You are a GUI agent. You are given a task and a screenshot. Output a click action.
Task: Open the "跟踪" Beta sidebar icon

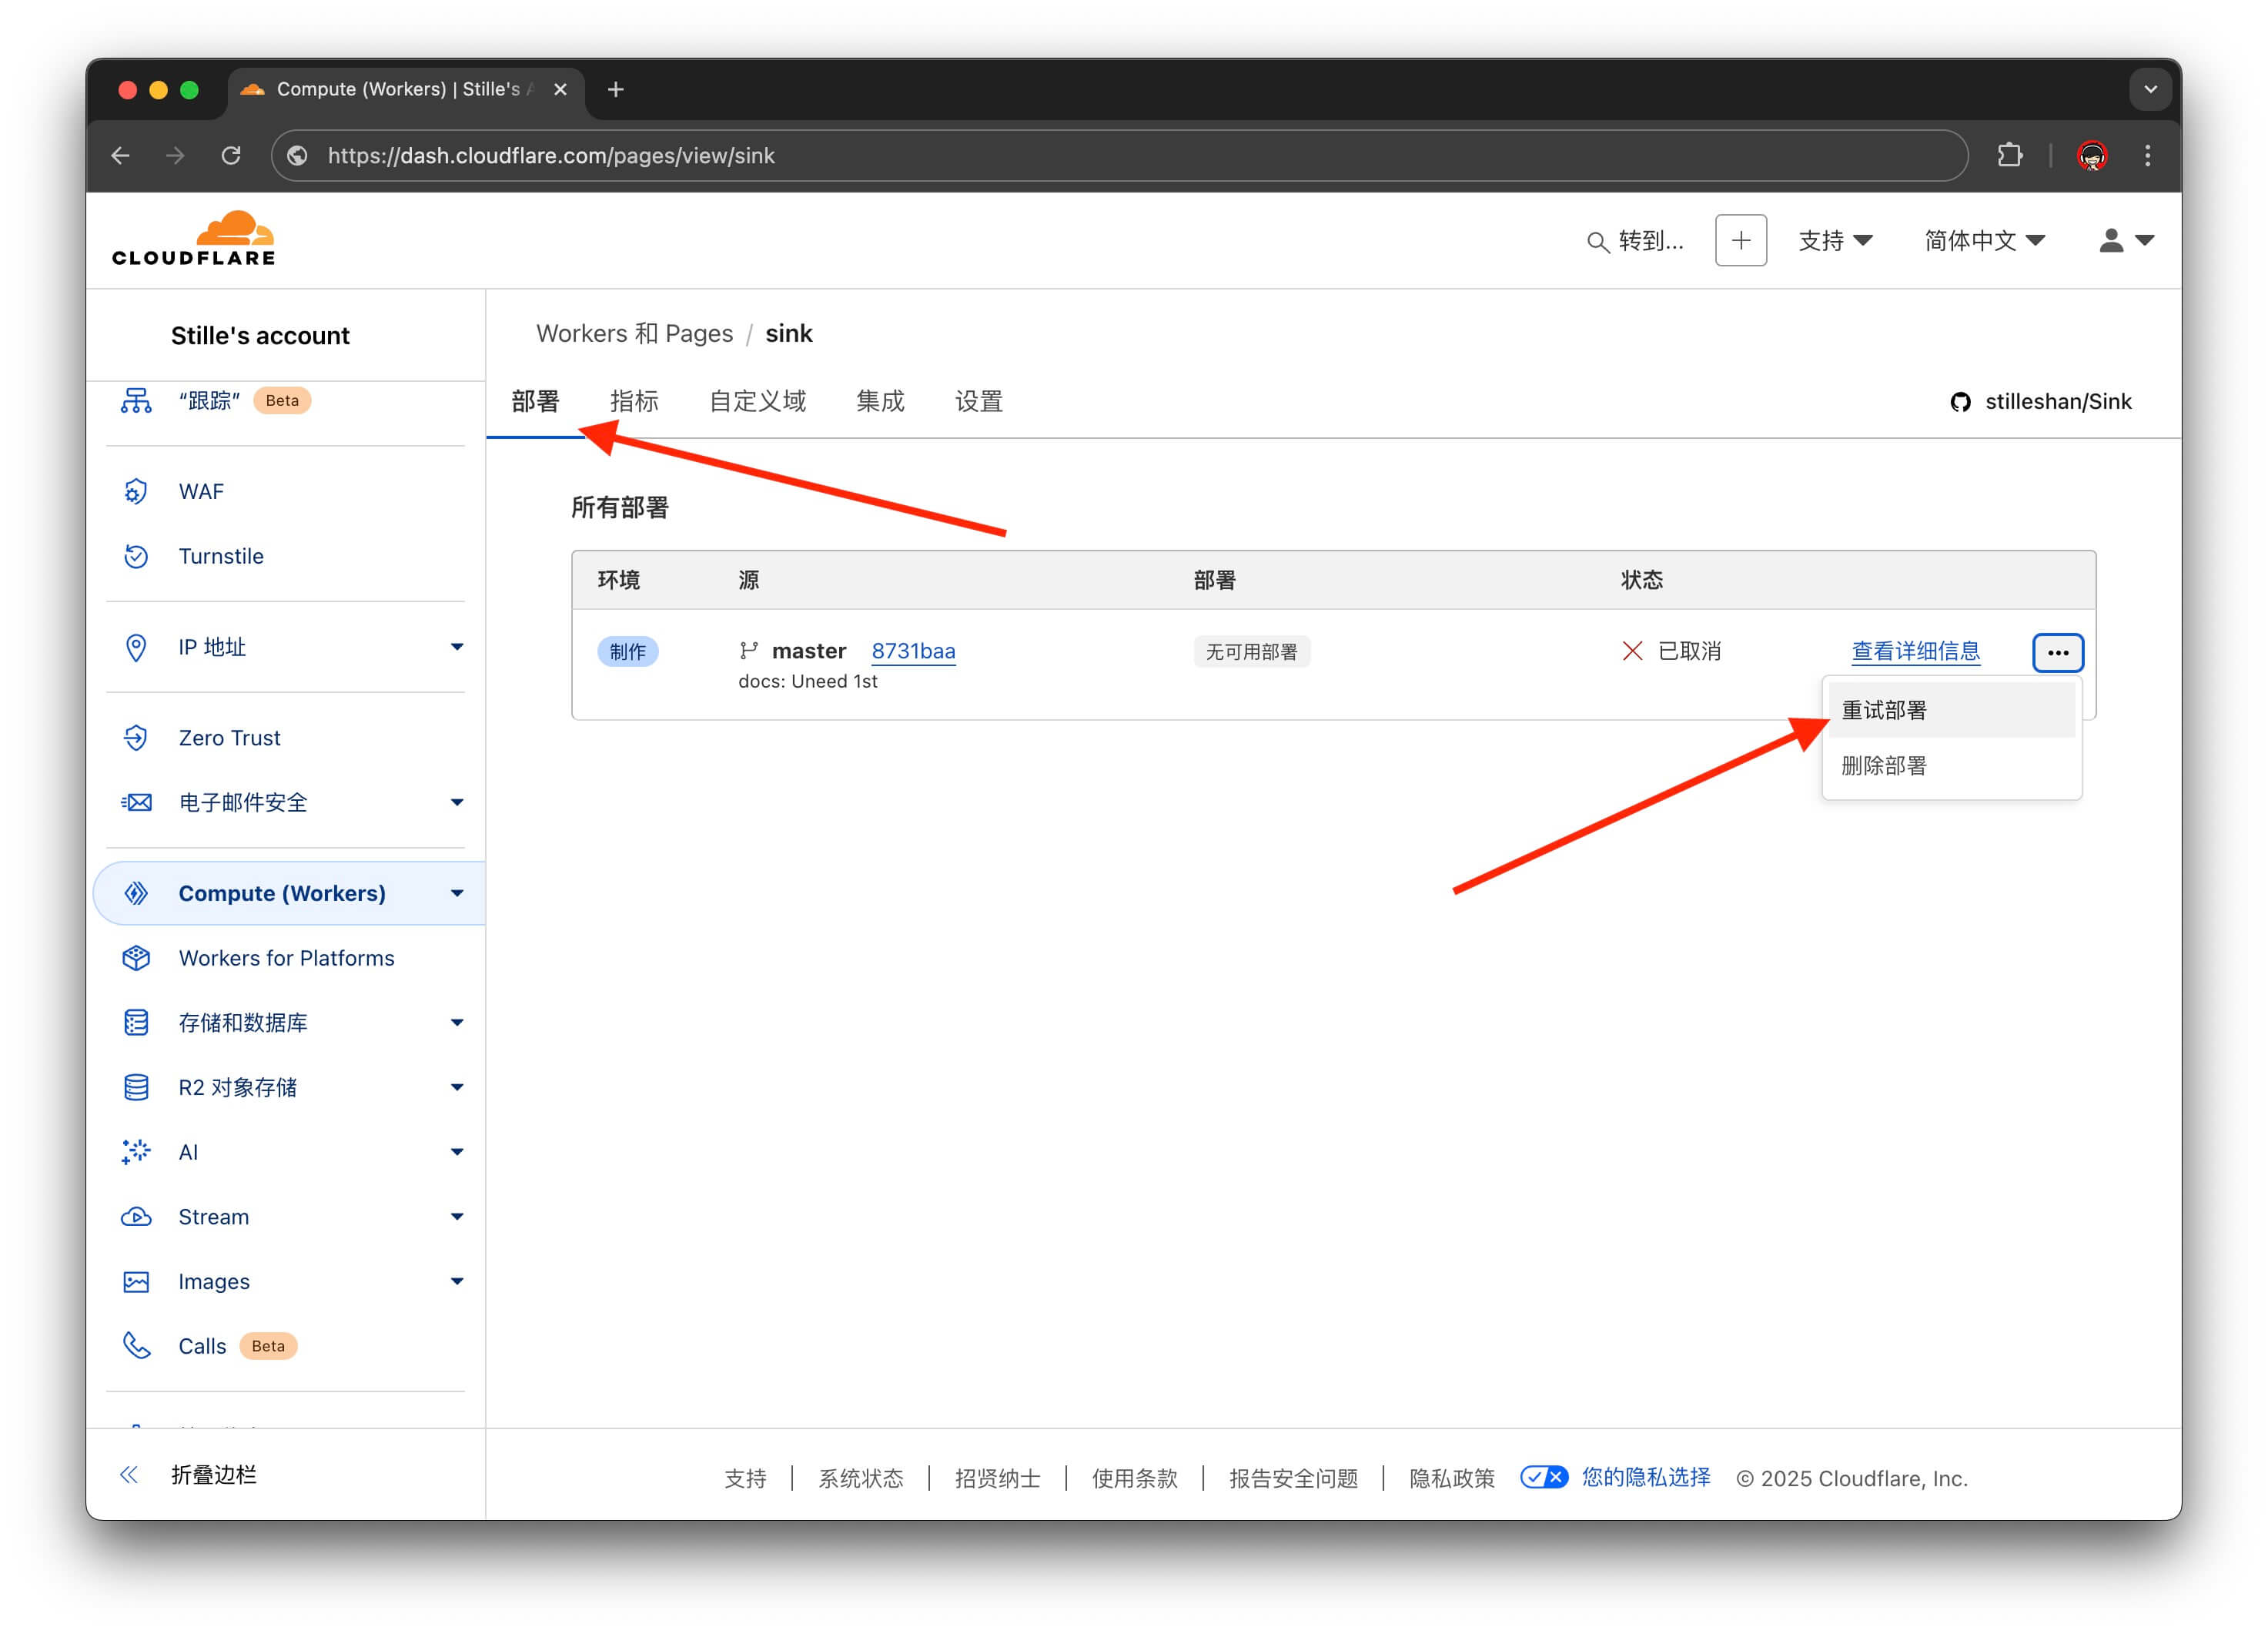(x=136, y=401)
